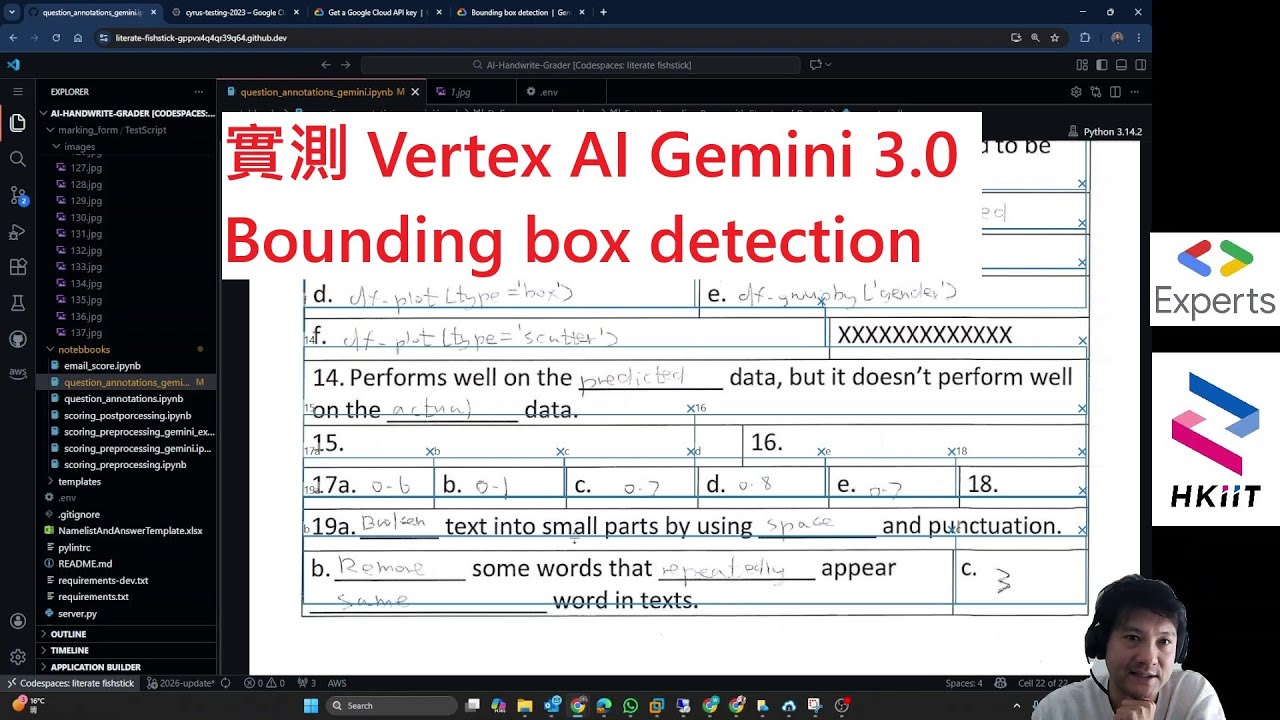Viewport: 1280px width, 720px height.
Task: Open the Explorer more actions ellipsis
Action: [x=199, y=92]
